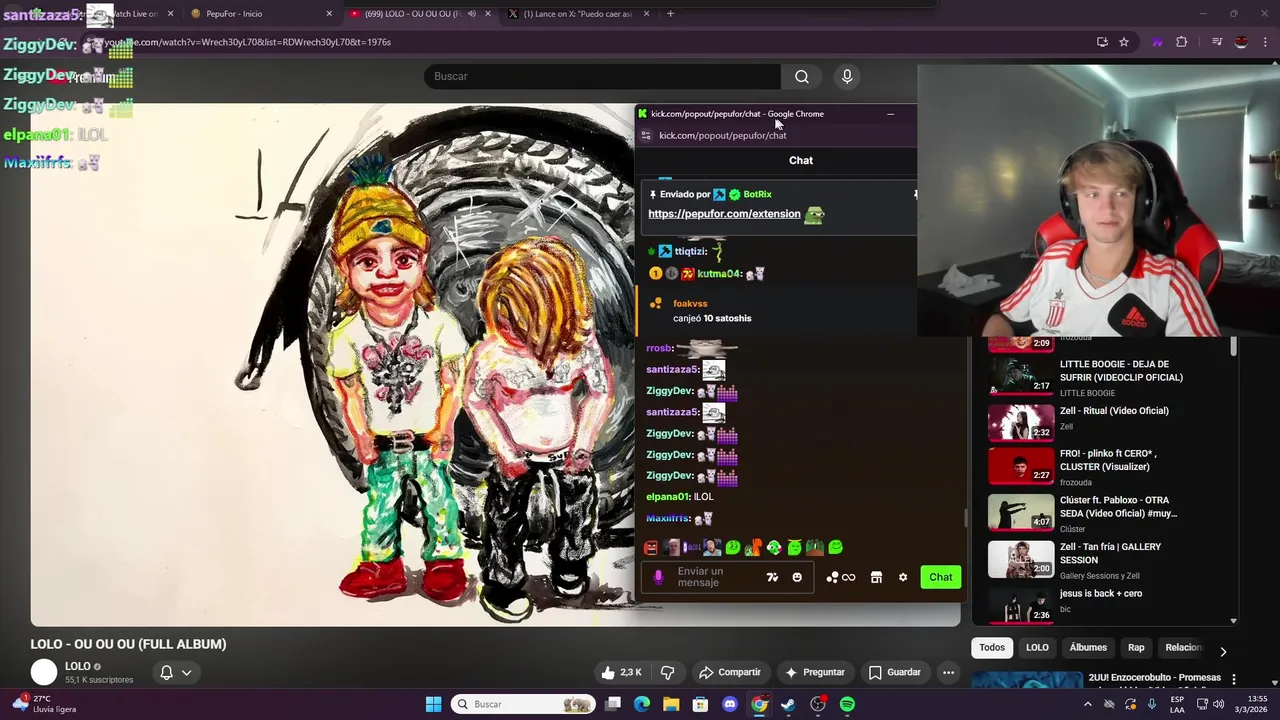Play Zell - Ritual (Video Oficial)
This screenshot has width=1280, height=720.
tap(1021, 422)
